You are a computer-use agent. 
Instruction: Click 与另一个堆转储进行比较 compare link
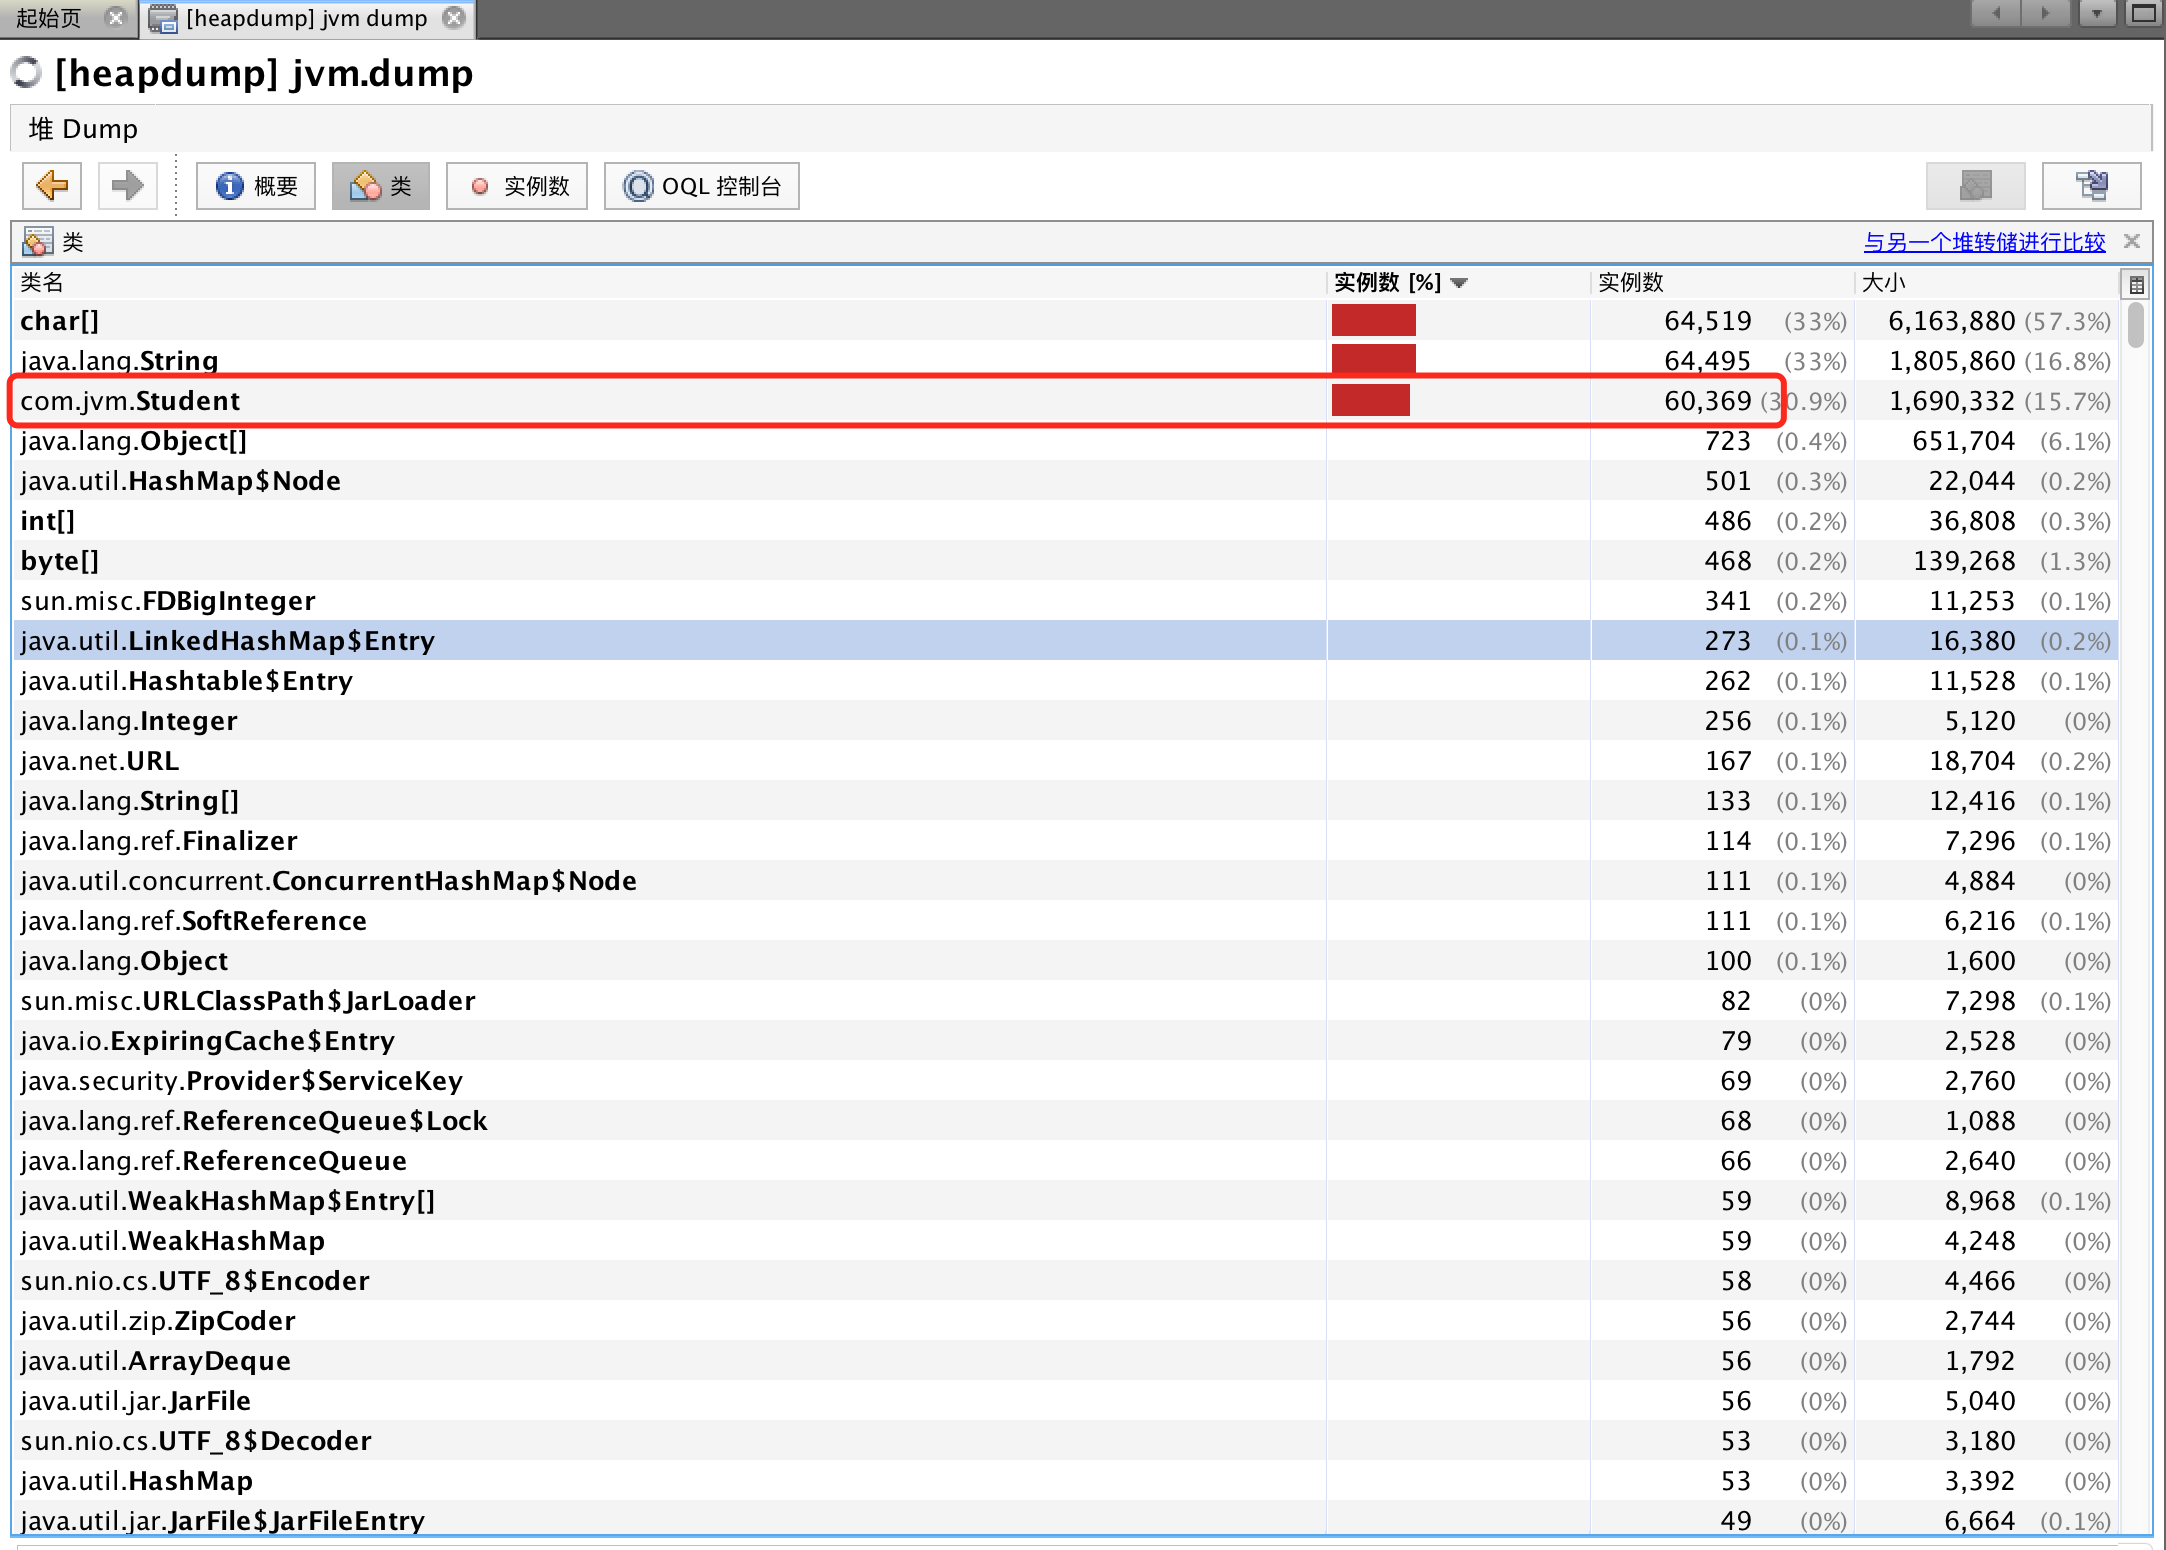pyautogui.click(x=1984, y=242)
